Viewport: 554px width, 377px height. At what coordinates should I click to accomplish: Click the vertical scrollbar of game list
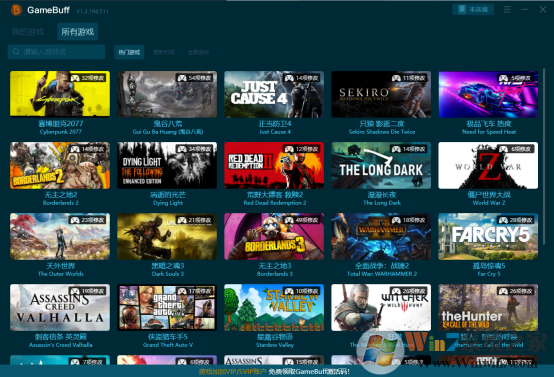coord(543,157)
